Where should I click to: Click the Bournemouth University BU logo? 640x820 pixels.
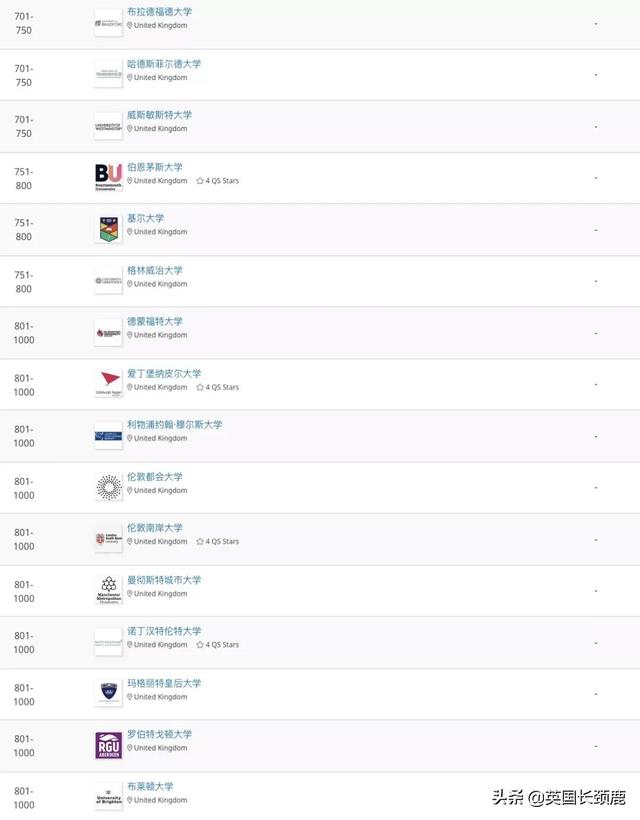pyautogui.click(x=108, y=177)
